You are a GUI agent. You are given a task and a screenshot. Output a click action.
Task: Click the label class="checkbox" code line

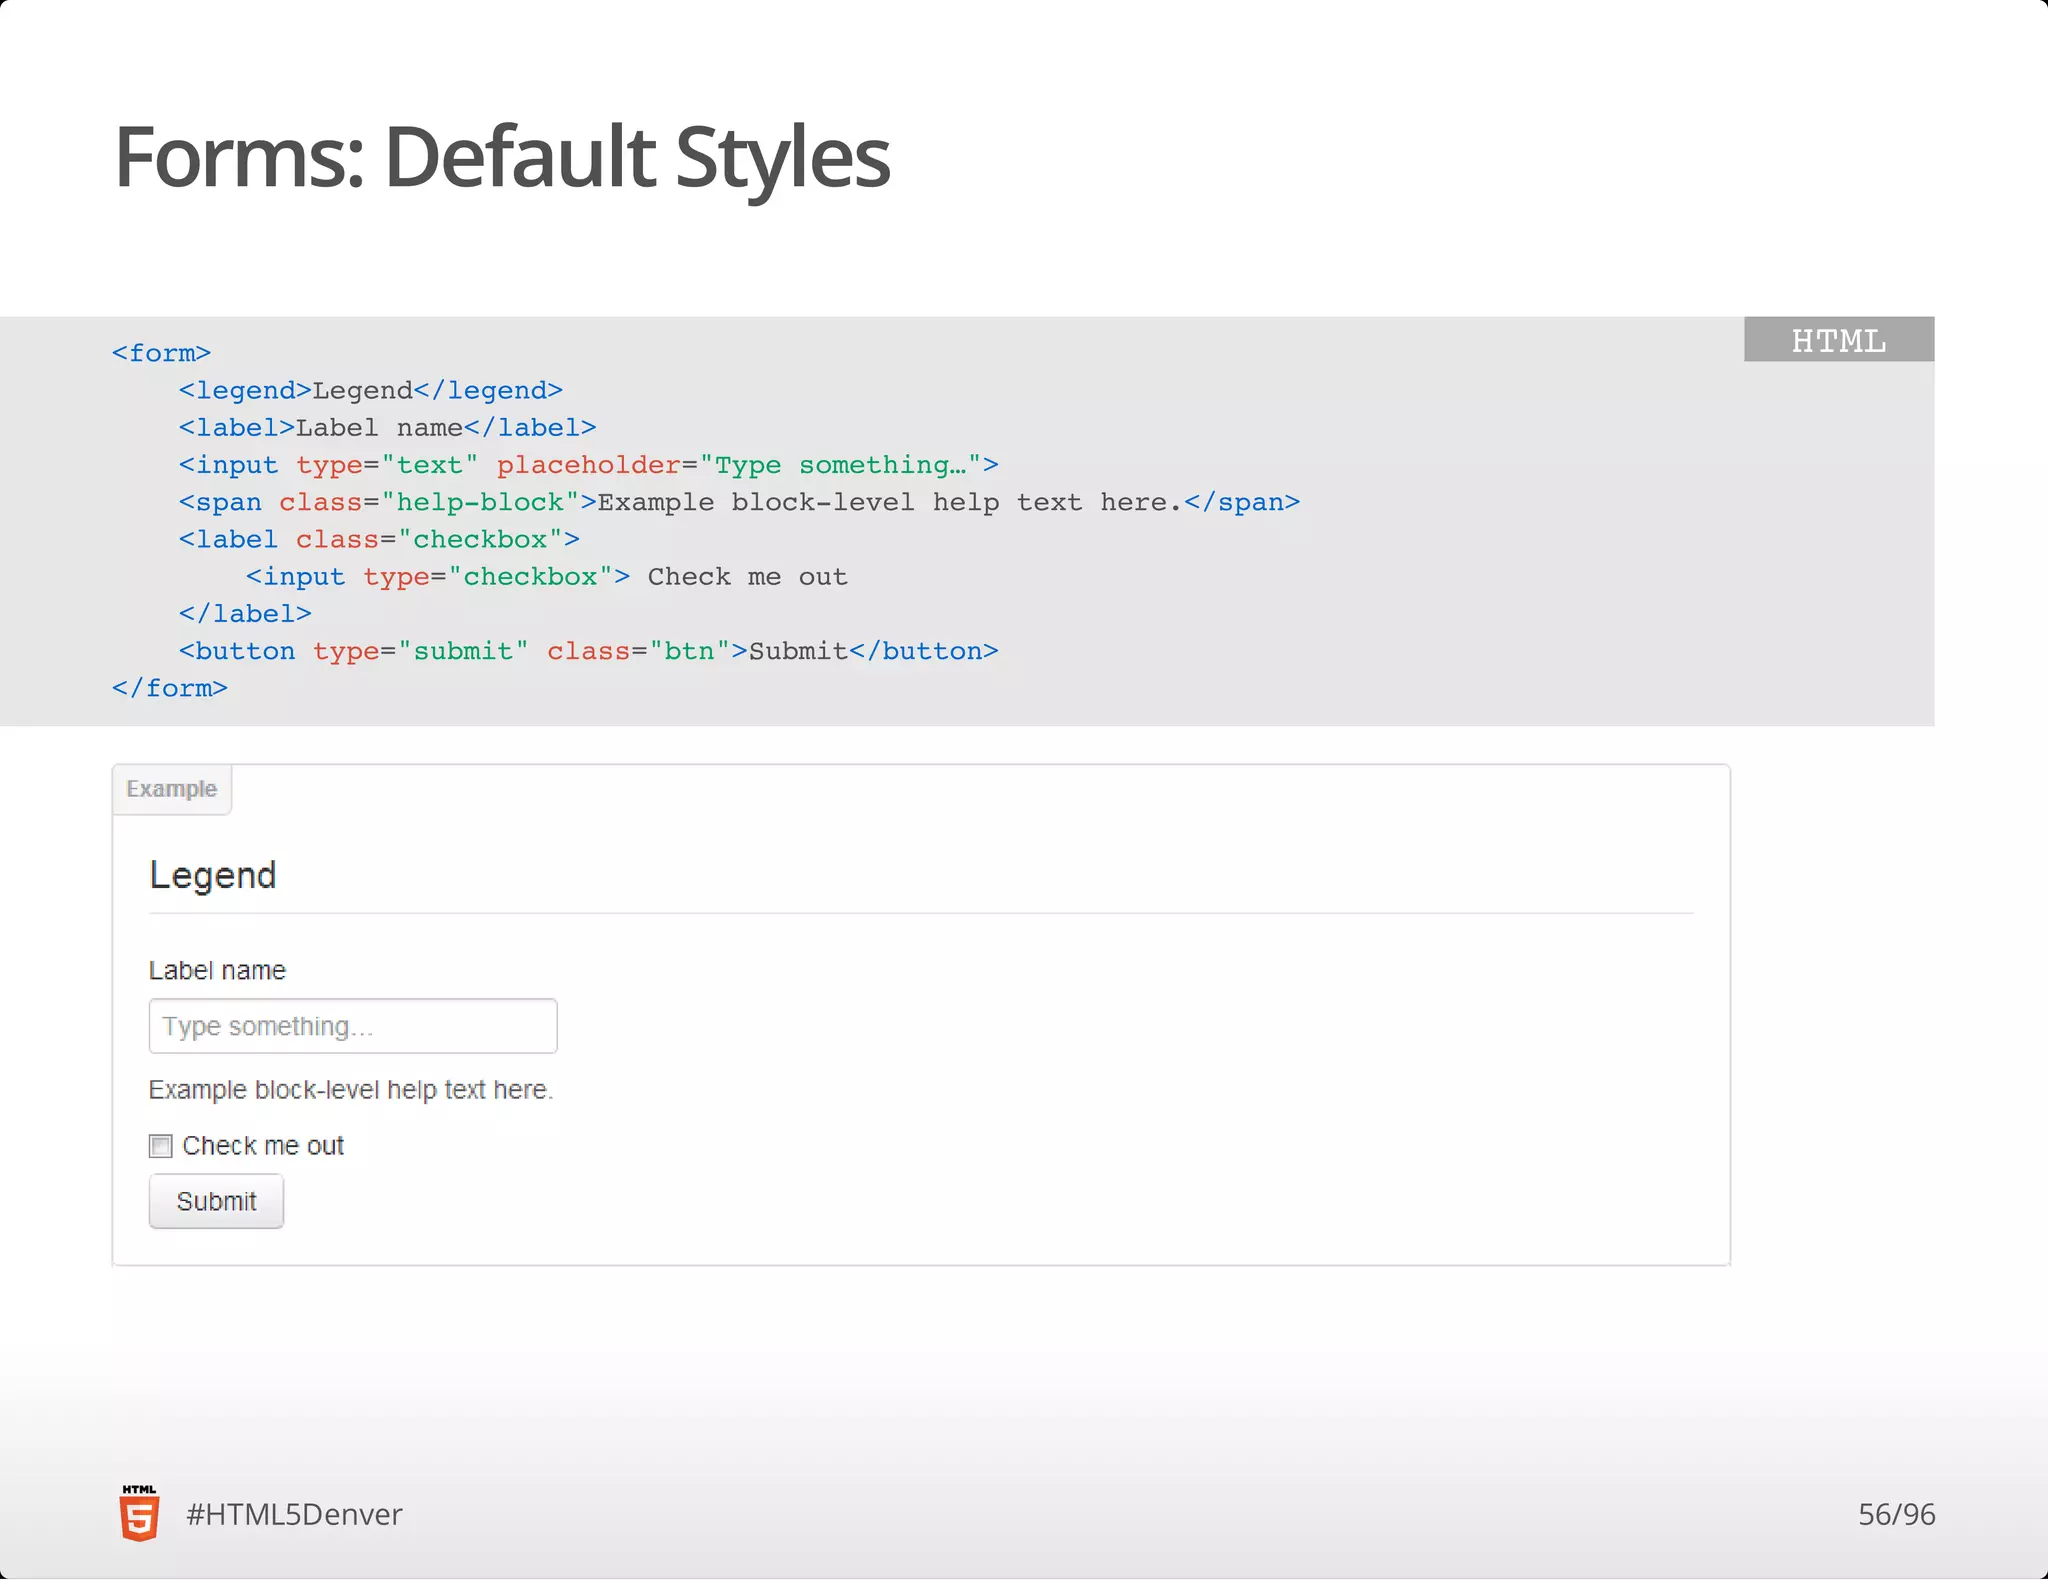tap(379, 539)
